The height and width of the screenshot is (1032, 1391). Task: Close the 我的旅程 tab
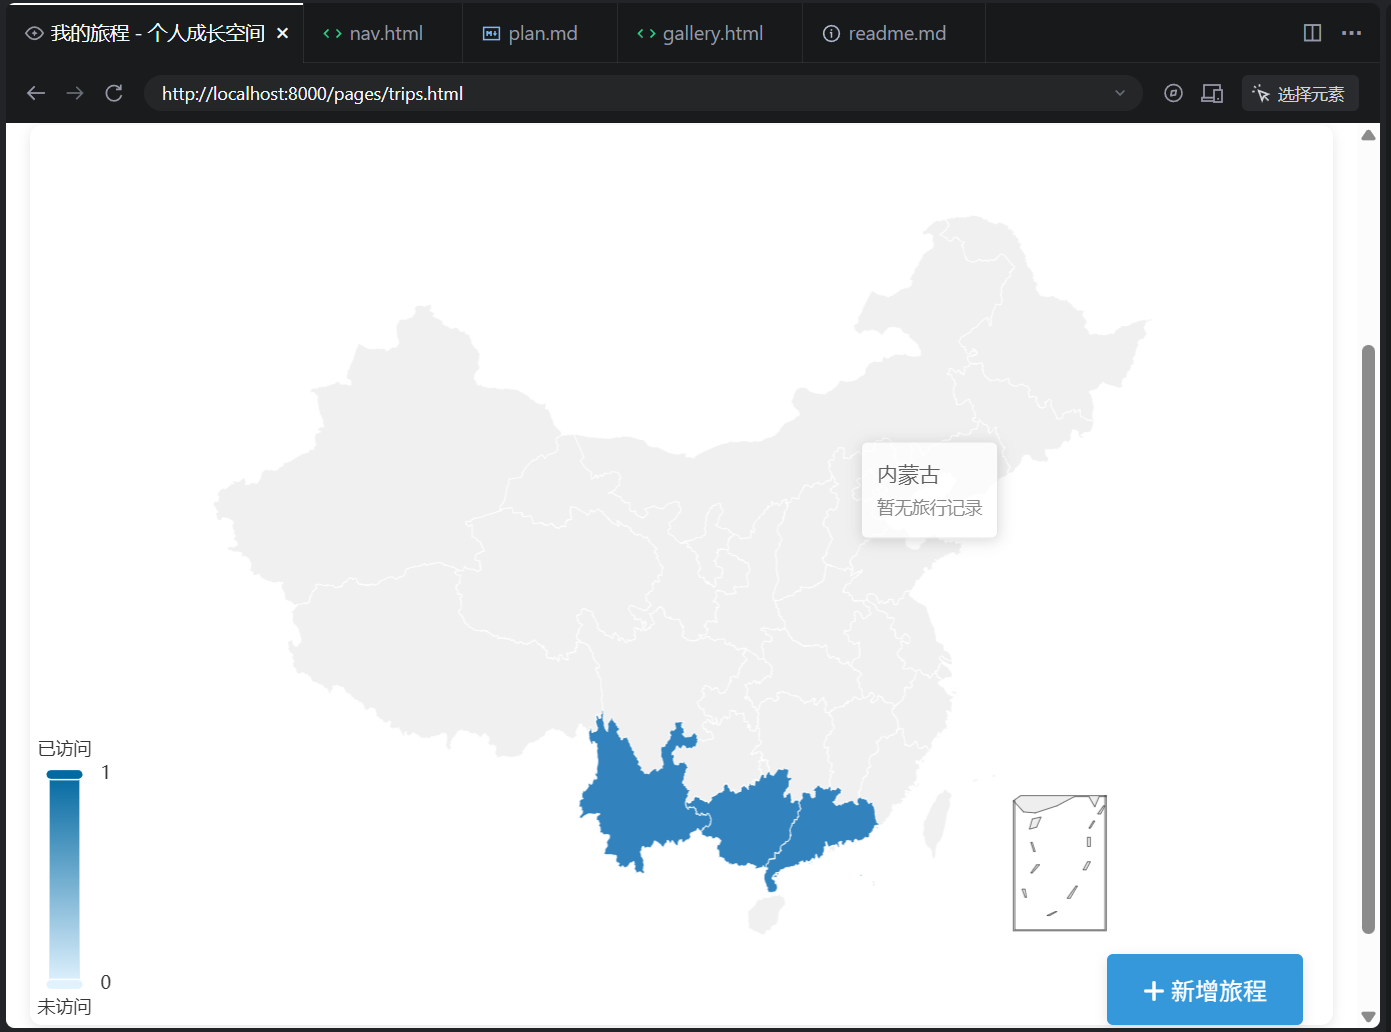click(283, 33)
